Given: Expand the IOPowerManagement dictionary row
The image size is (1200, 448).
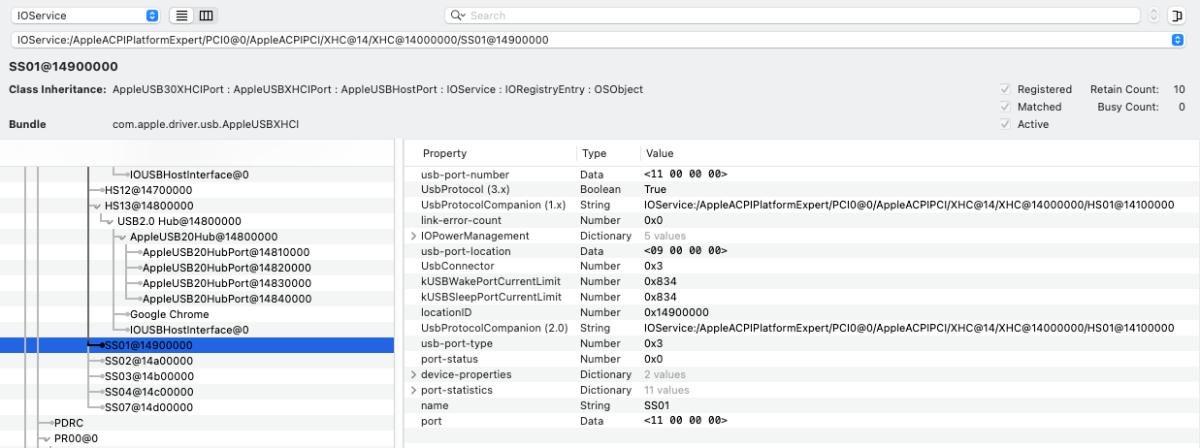Looking at the screenshot, I should coord(413,236).
